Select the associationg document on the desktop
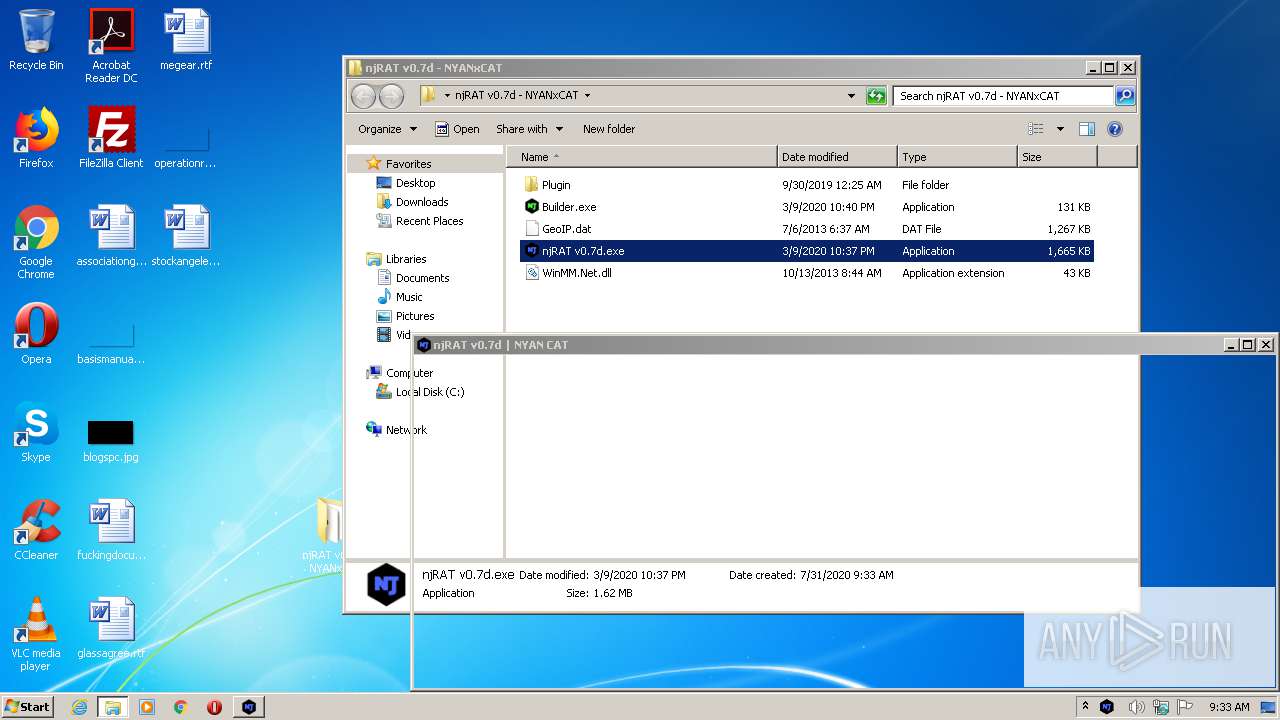1280x720 pixels. (111, 236)
